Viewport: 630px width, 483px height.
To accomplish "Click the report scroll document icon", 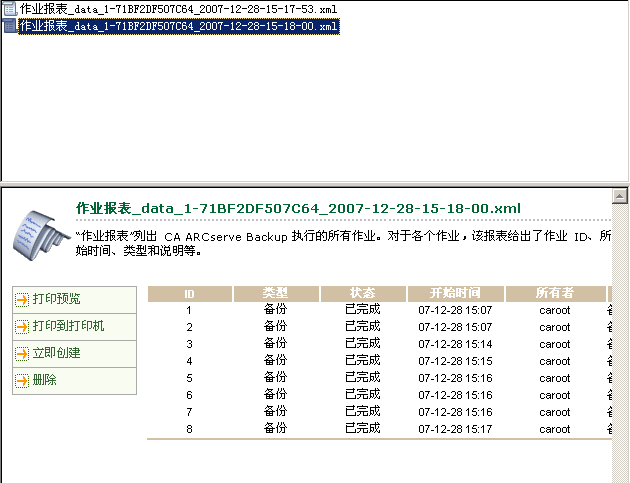I will [41, 235].
